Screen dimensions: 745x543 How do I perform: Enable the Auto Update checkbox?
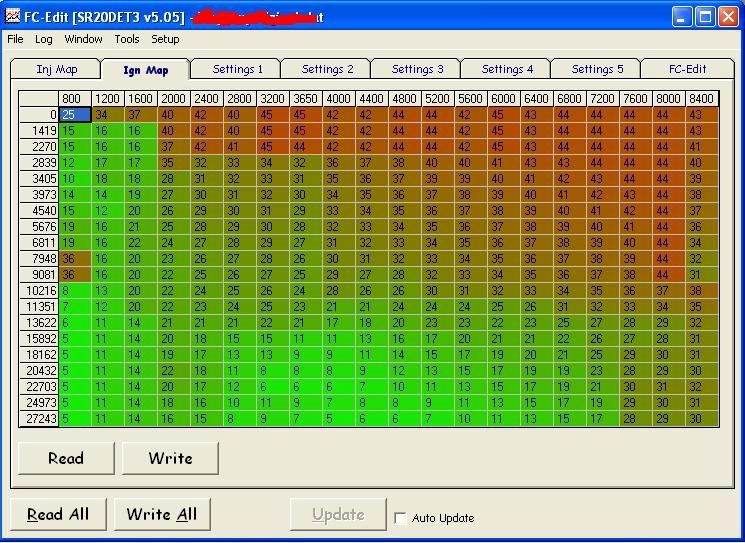coord(401,518)
